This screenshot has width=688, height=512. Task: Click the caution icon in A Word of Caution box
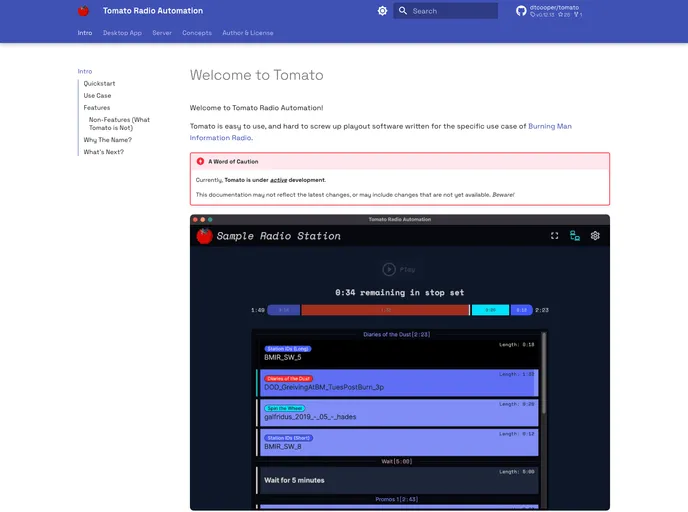(200, 161)
